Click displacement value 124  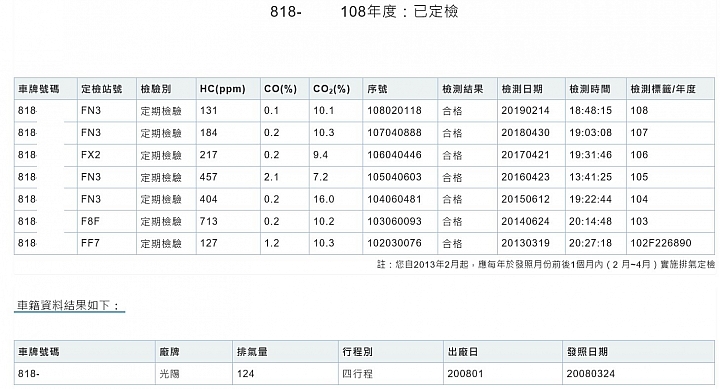246,374
